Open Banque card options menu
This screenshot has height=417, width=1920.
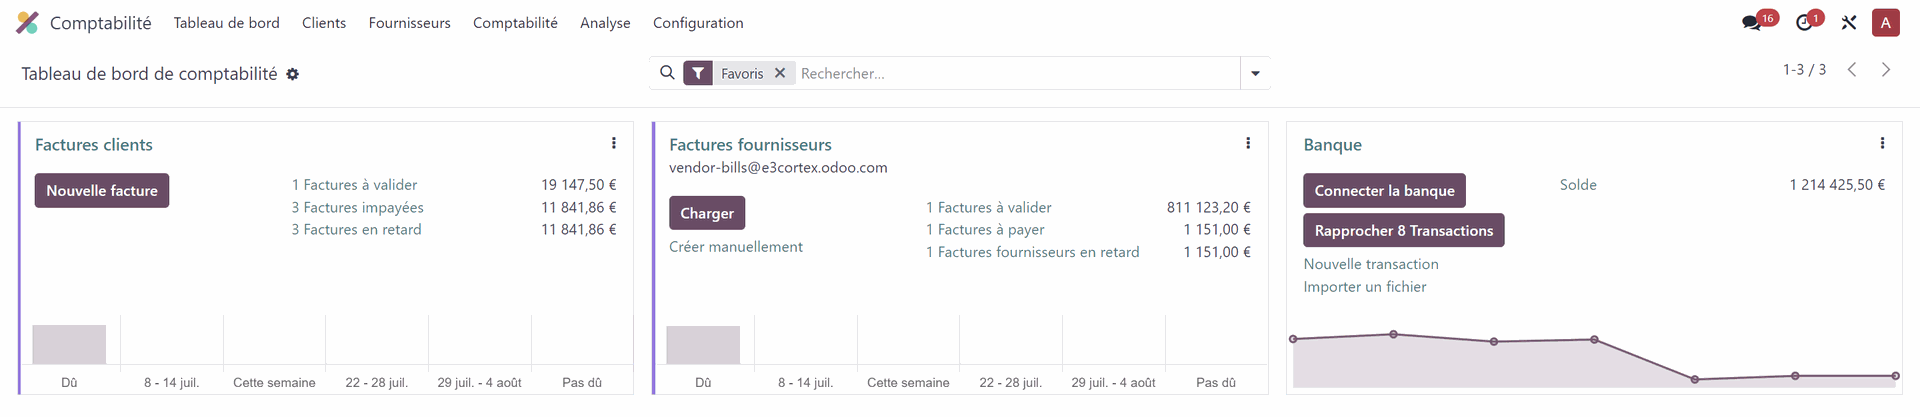1882,144
